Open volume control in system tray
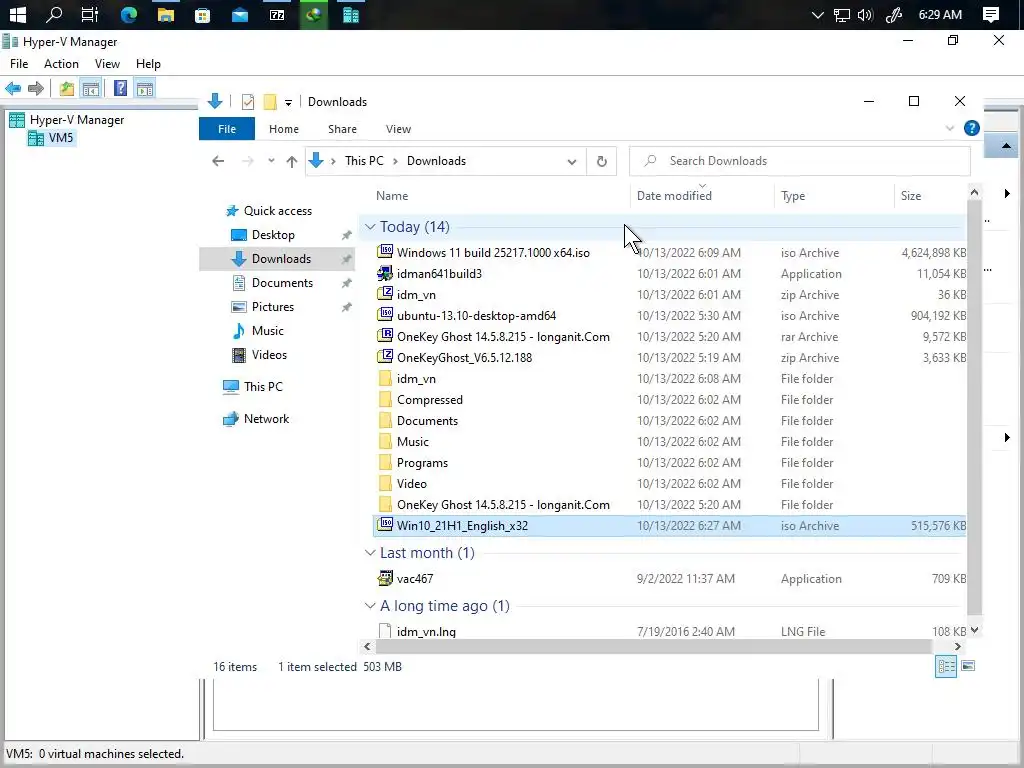 [x=865, y=14]
